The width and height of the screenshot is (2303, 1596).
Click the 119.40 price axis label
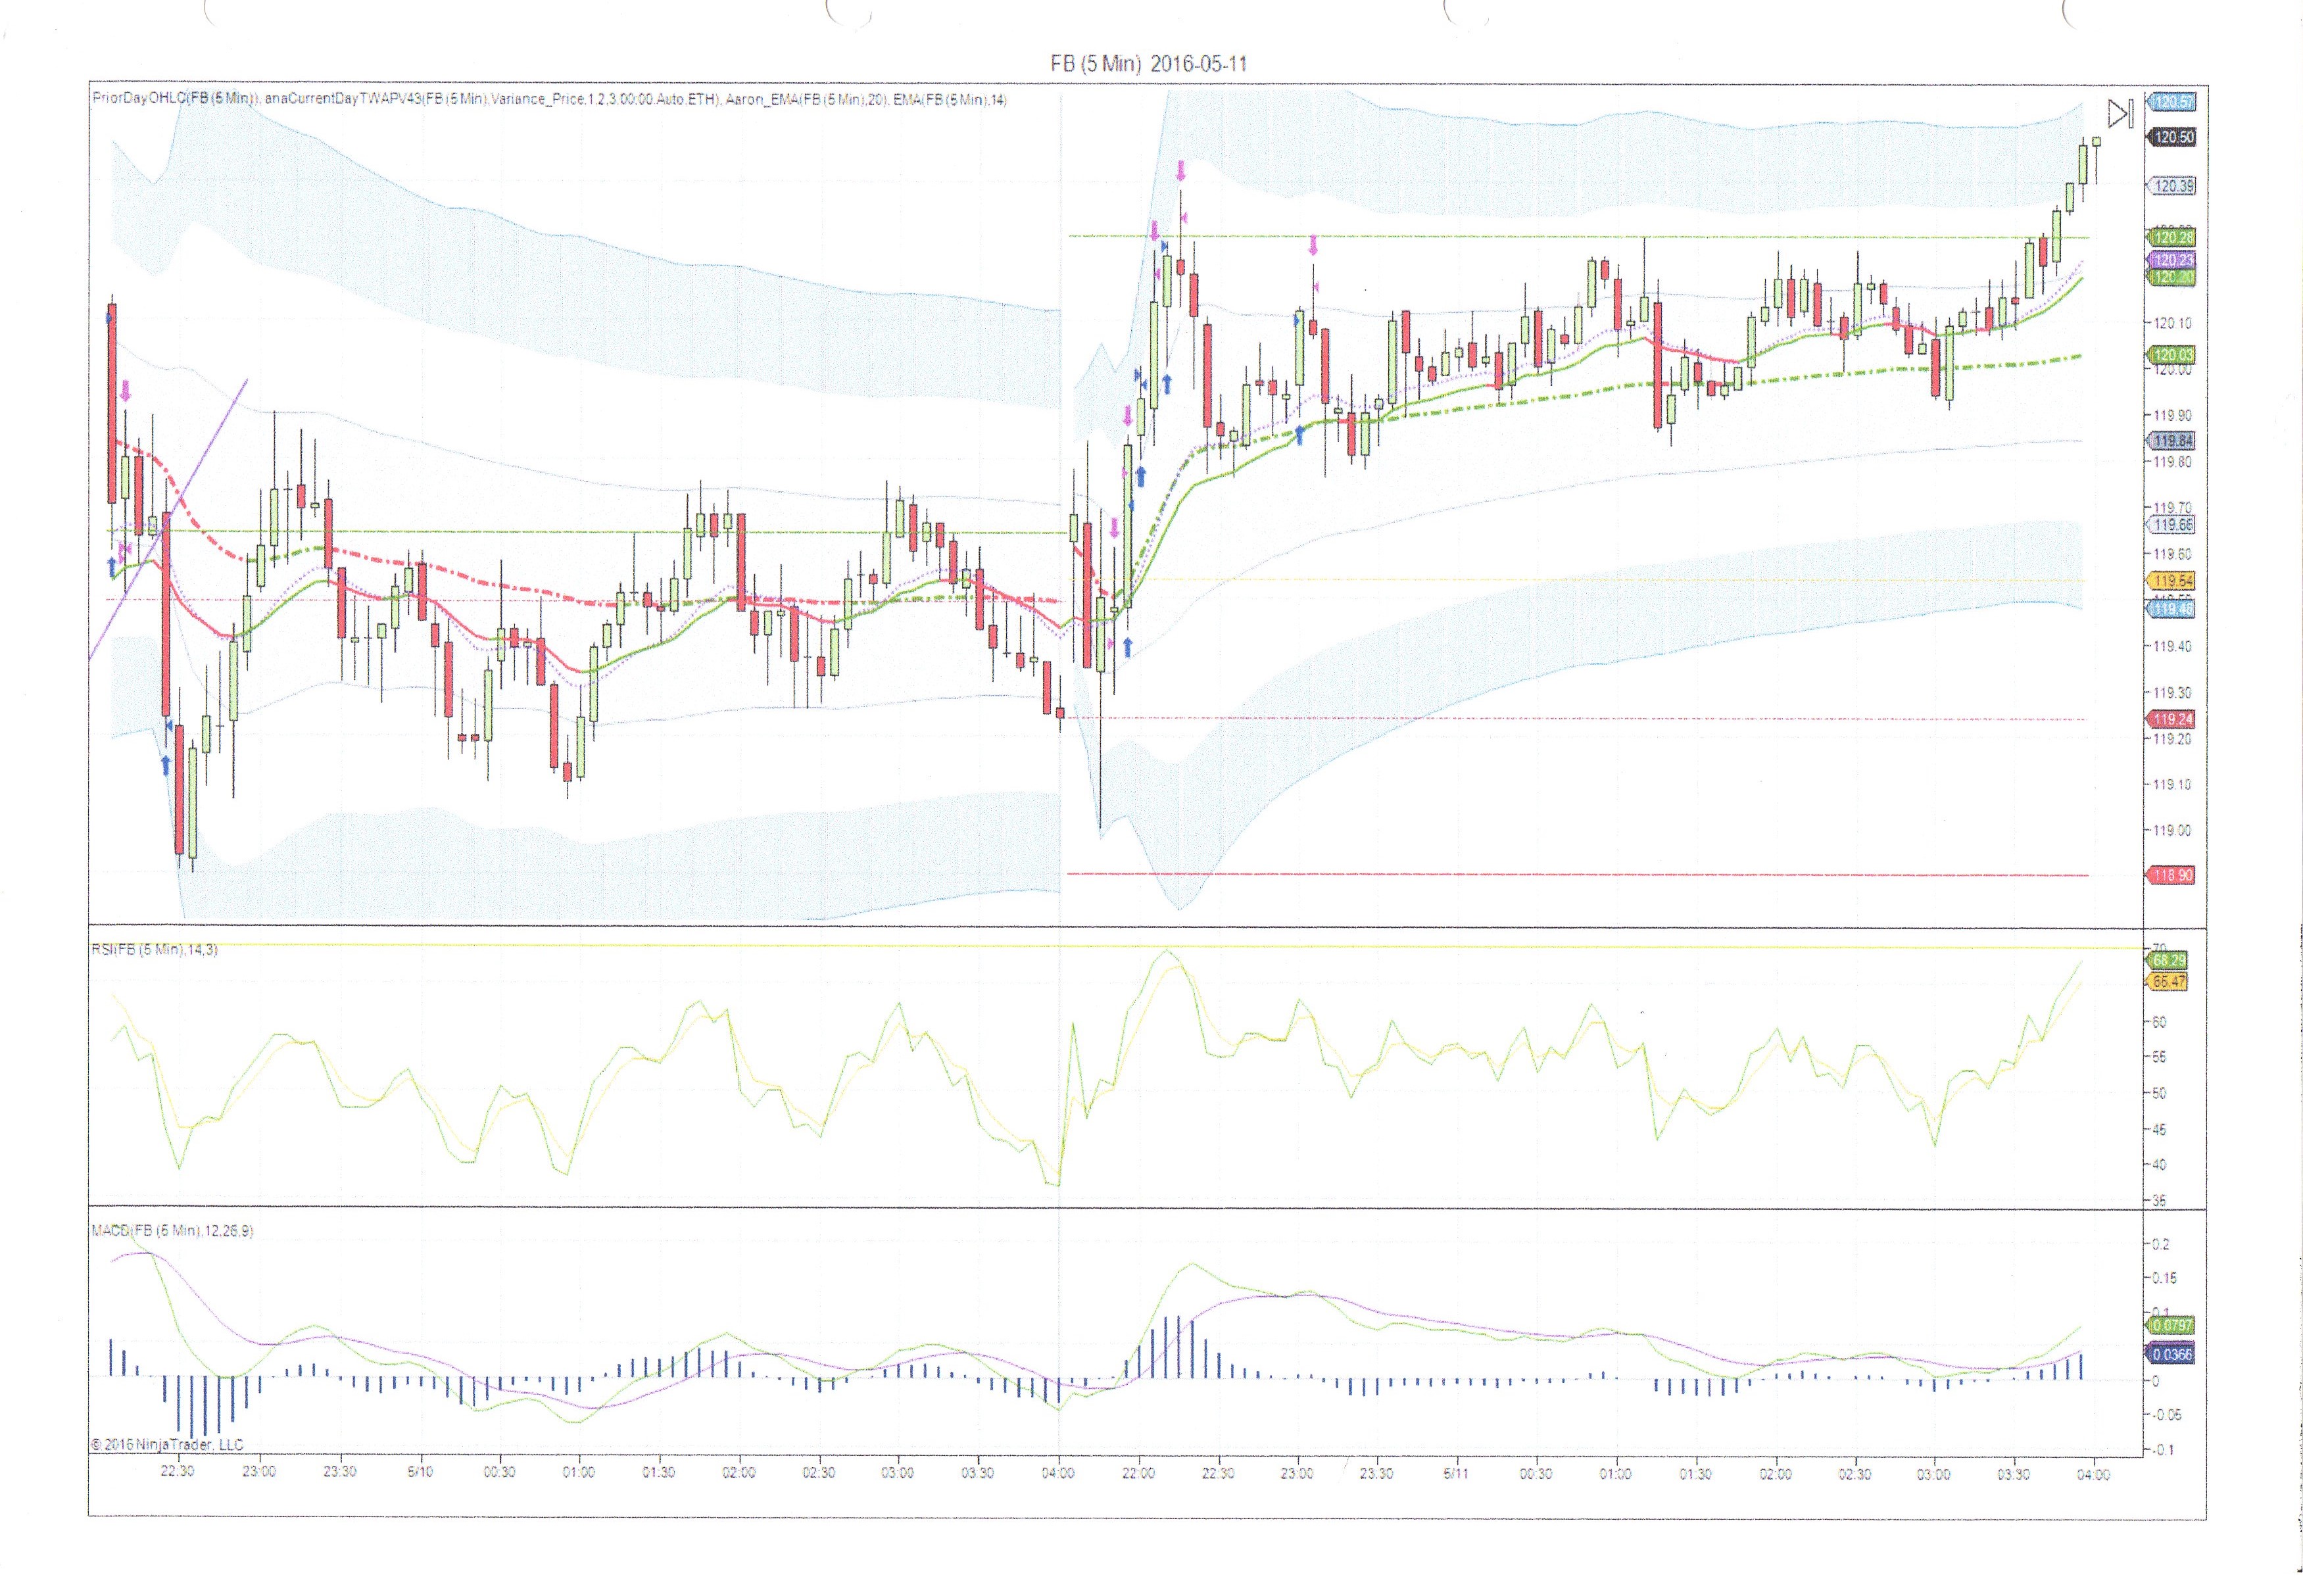click(2173, 646)
